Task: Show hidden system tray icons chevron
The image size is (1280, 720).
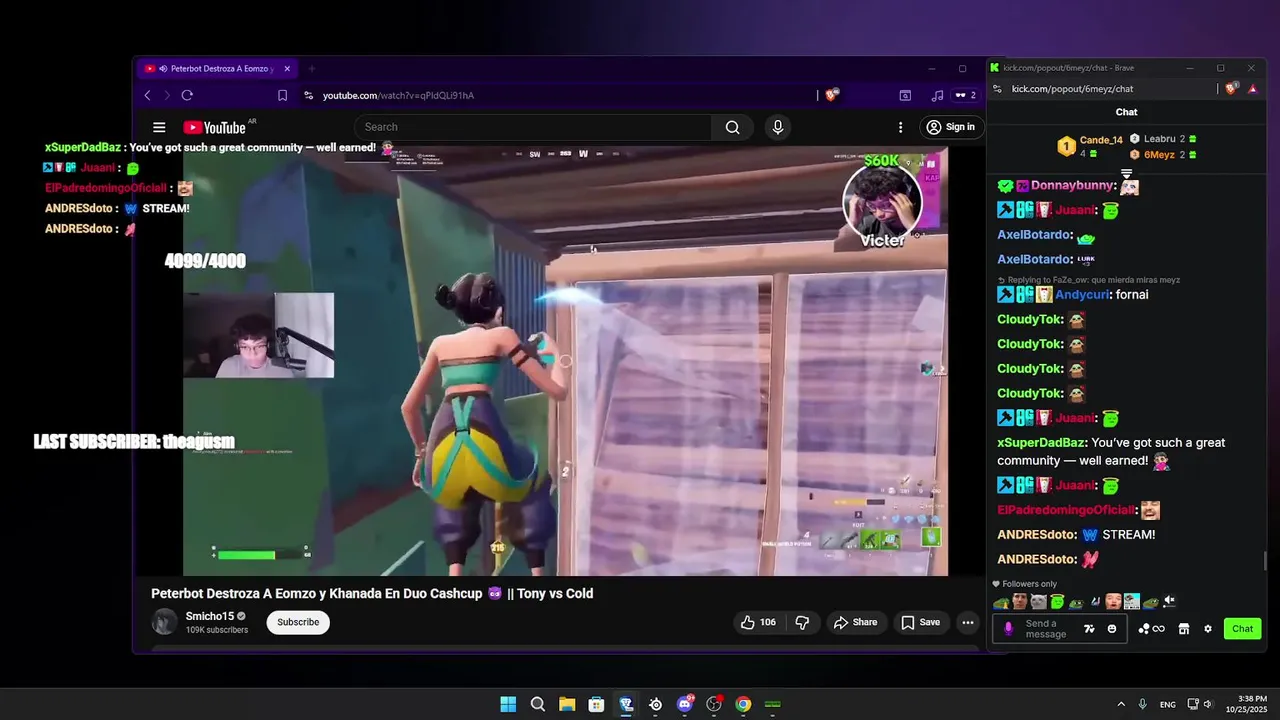Action: tap(1120, 704)
